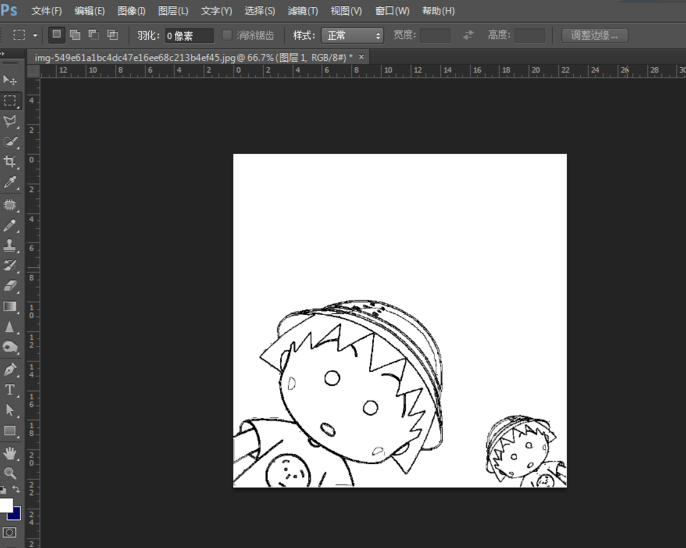Click the dark blue background color swatch
686x548 pixels.
(15, 514)
